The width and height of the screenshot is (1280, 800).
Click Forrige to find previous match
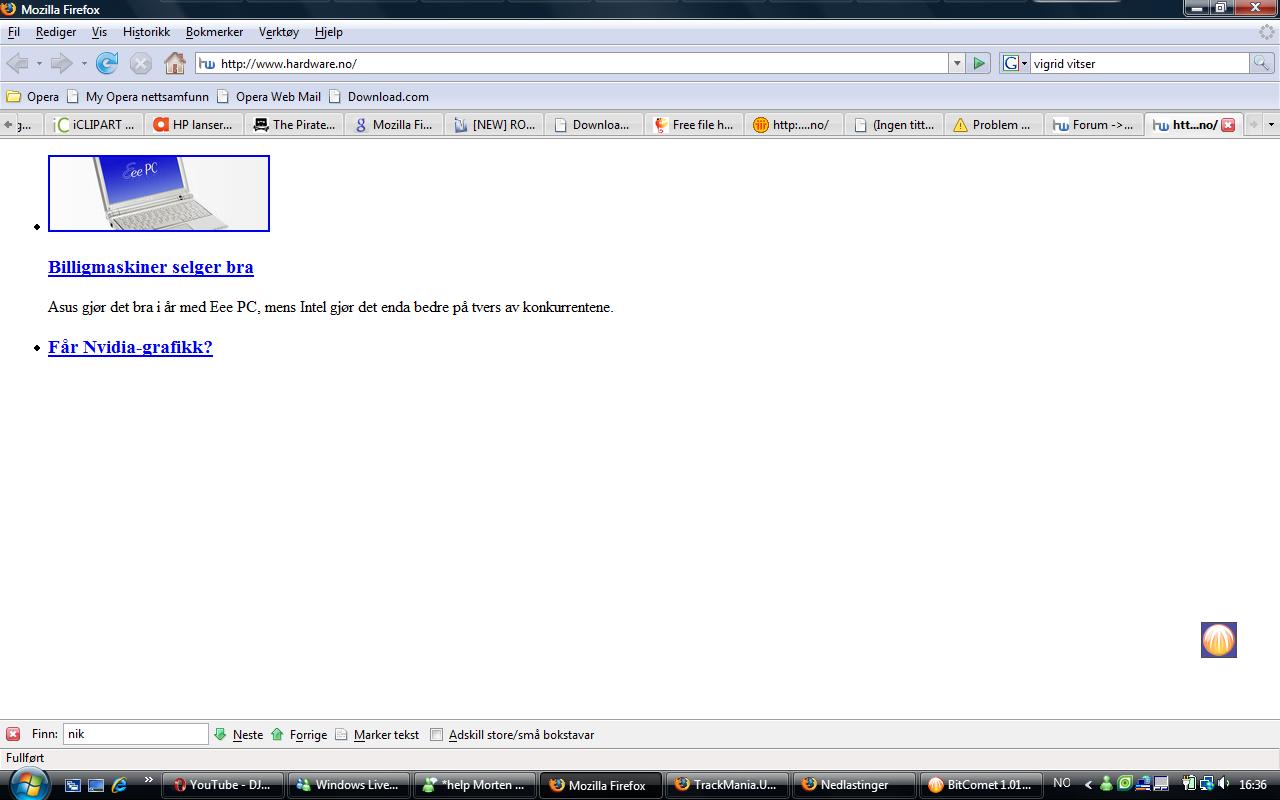299,734
